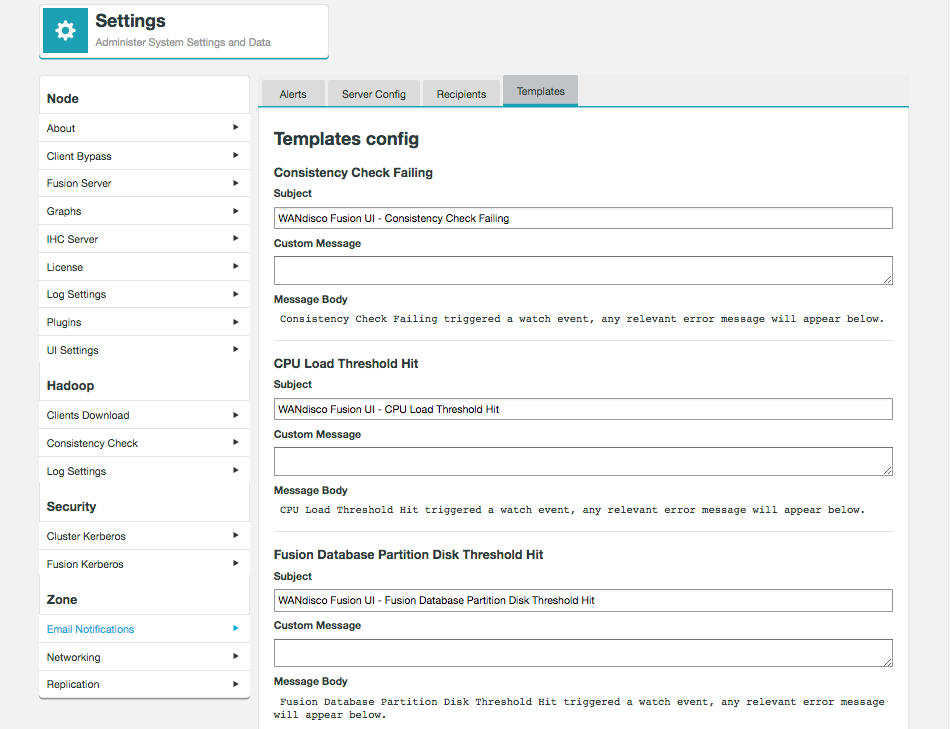The width and height of the screenshot is (950, 729).
Task: Click Fusion Database Partition subject field
Action: point(583,600)
